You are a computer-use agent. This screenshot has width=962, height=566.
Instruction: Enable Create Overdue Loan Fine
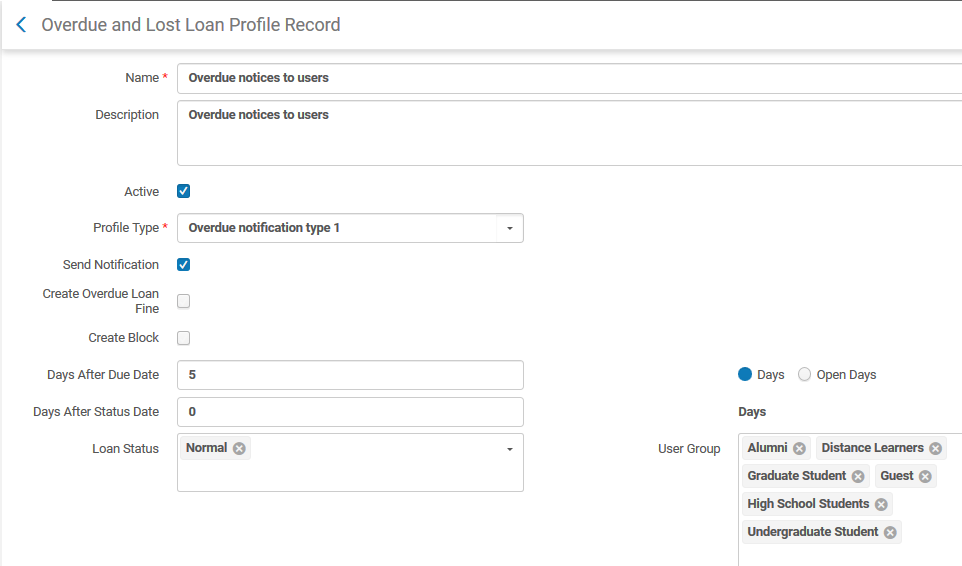point(183,301)
